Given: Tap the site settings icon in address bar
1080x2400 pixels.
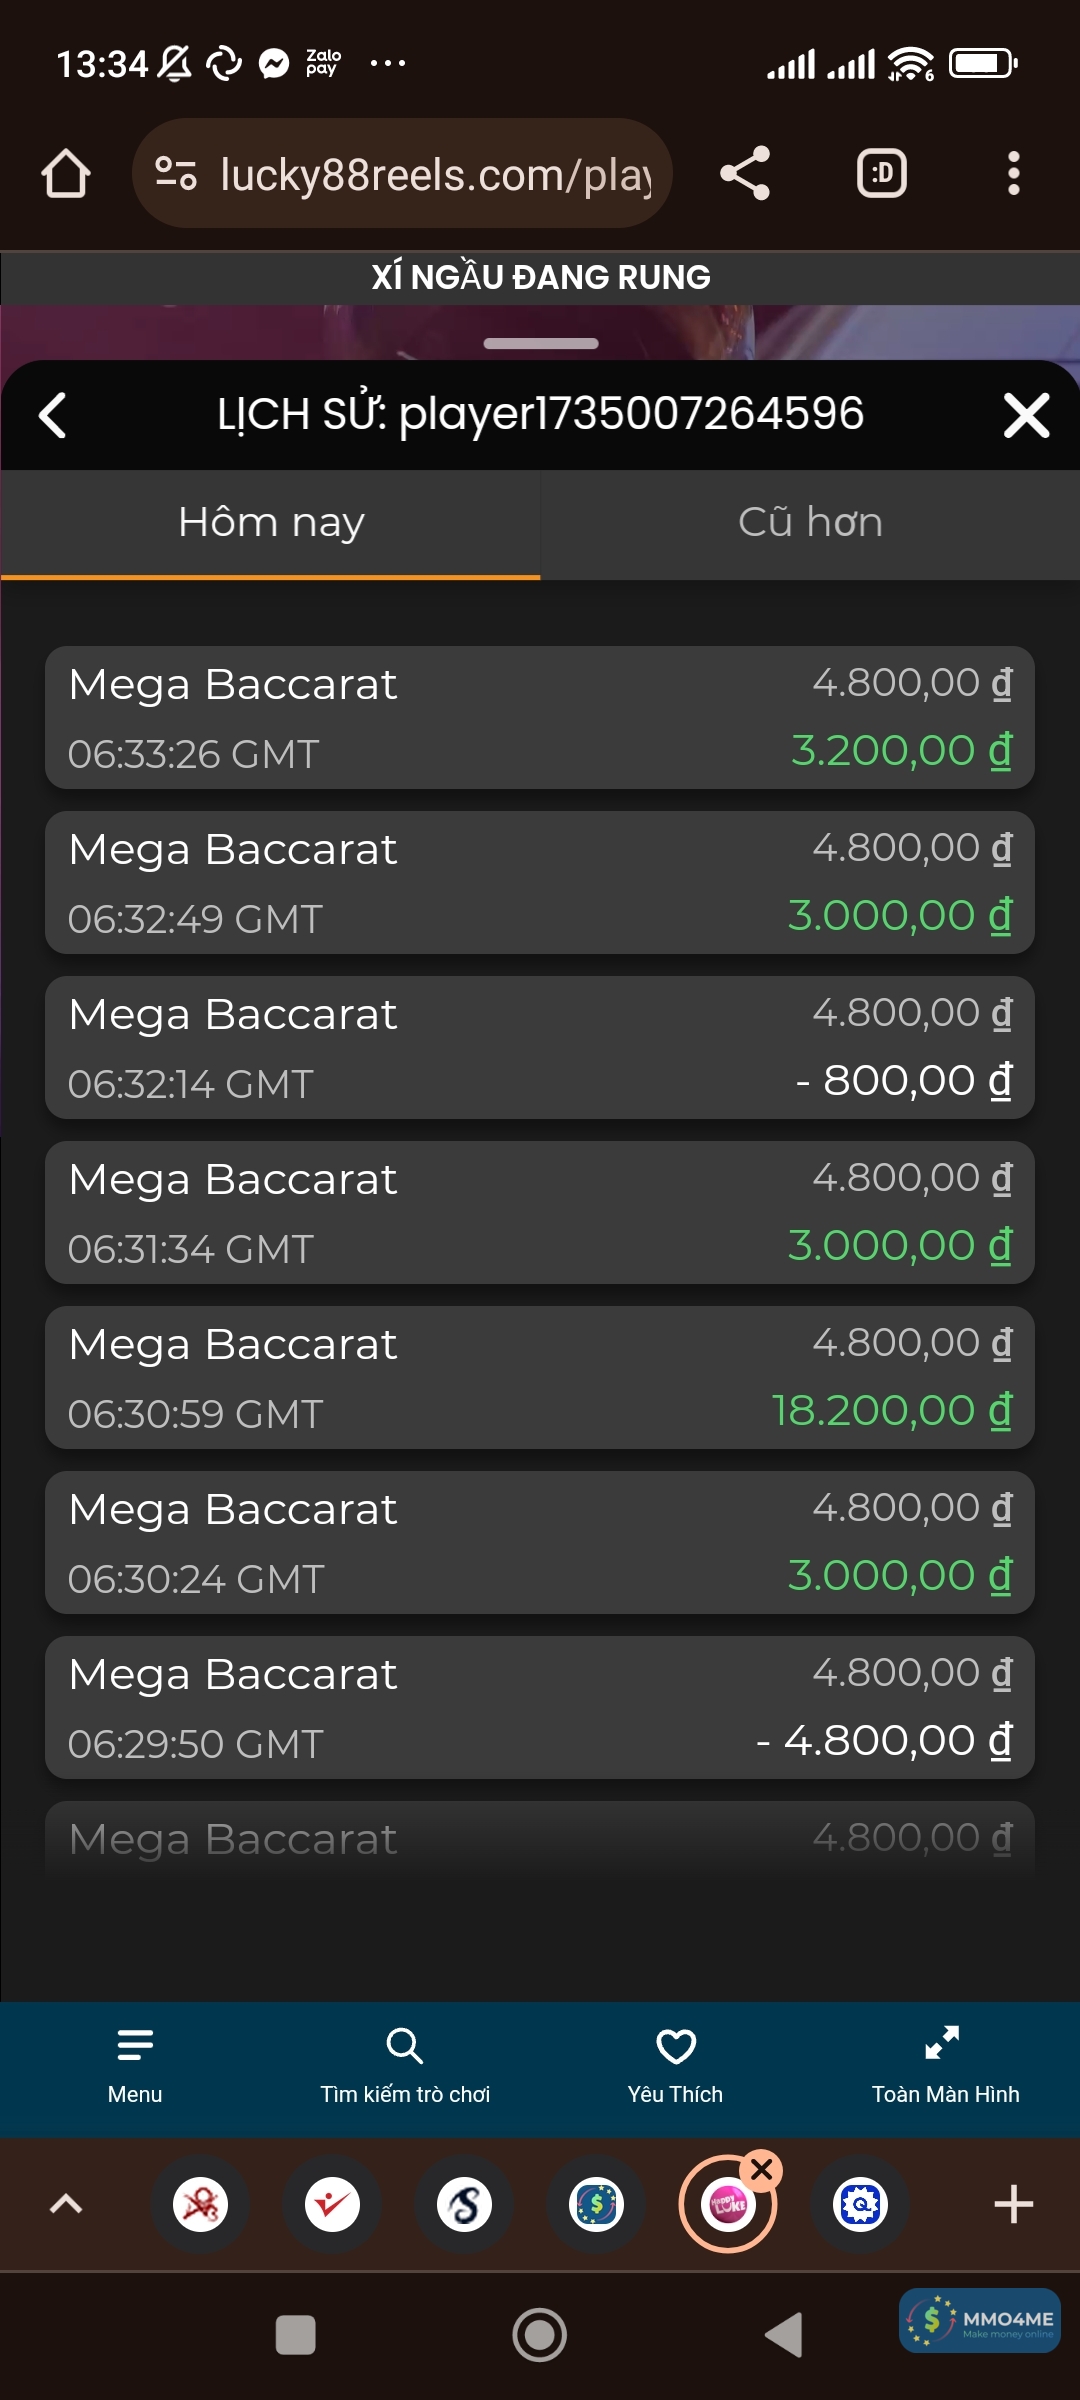Looking at the screenshot, I should pyautogui.click(x=176, y=174).
